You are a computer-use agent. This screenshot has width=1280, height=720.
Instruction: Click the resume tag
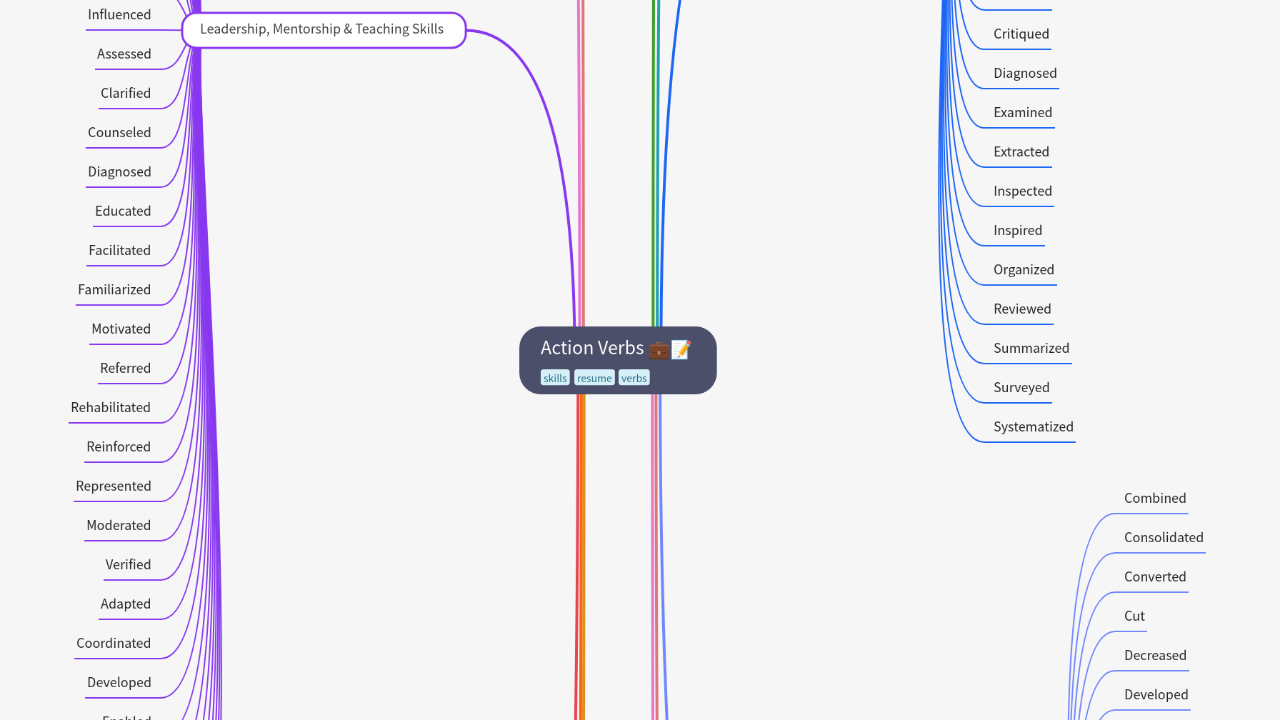coord(594,378)
